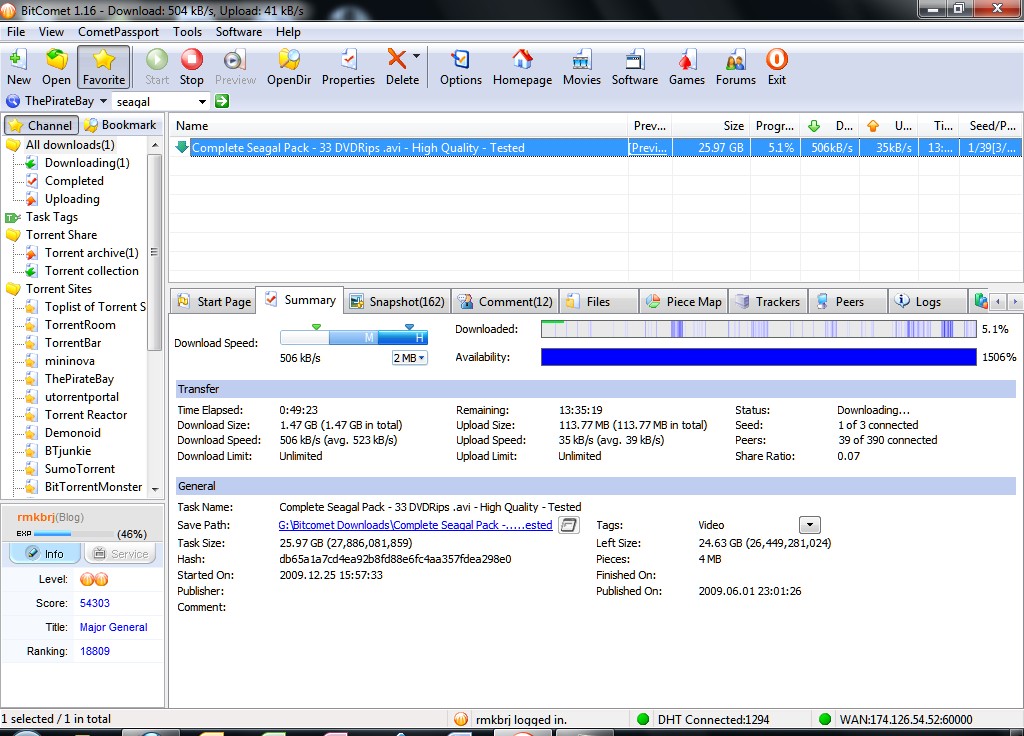The width and height of the screenshot is (1024, 736).
Task: Click the green search go arrow
Action: (x=222, y=101)
